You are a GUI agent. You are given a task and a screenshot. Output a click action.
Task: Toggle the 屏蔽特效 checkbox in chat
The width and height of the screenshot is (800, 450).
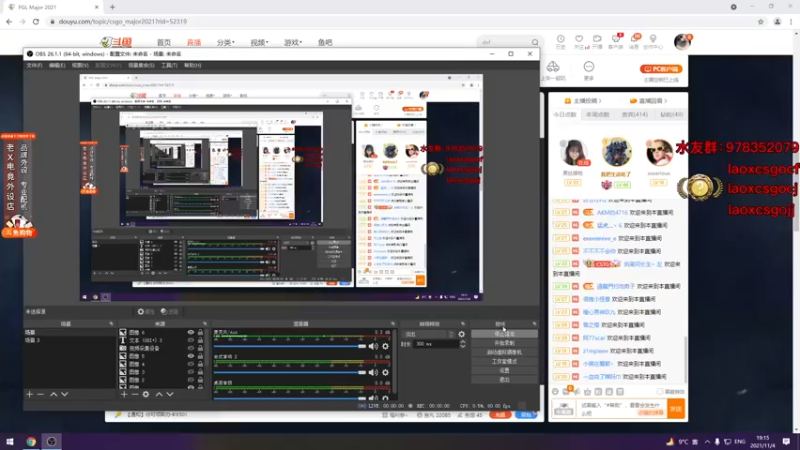point(660,391)
